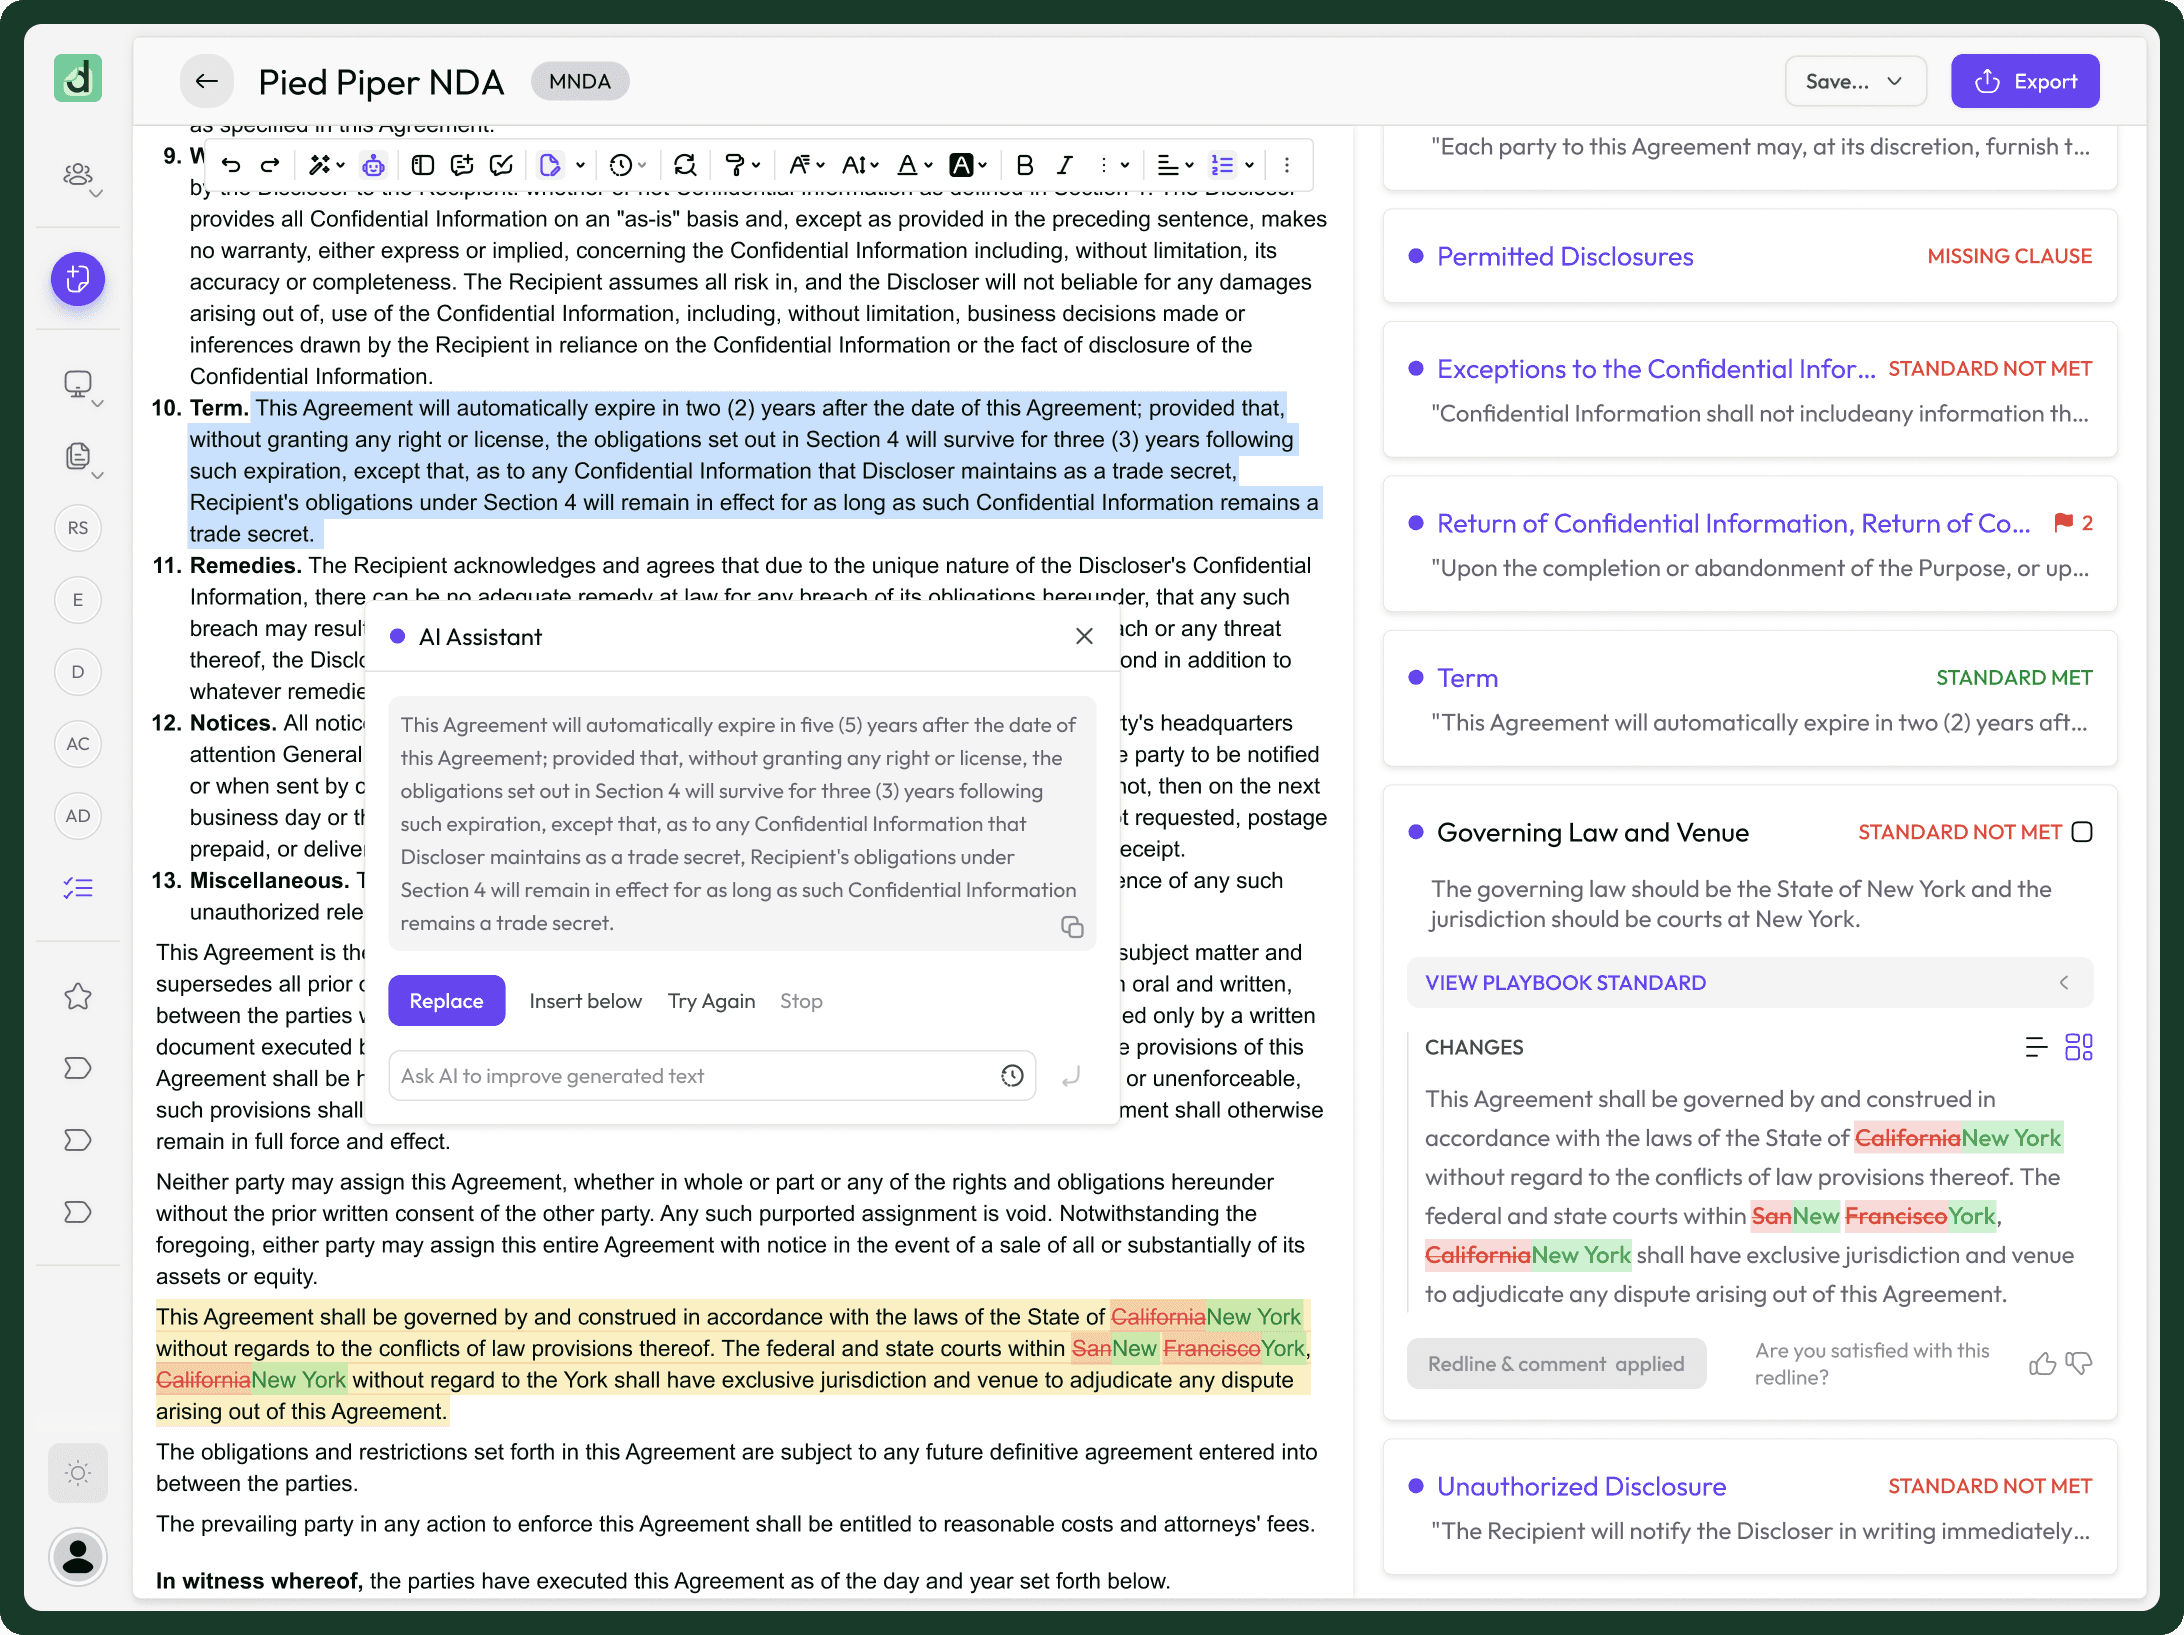Screen dimensions: 2184x1635
Task: Click the AI robot assistant toolbar icon
Action: pos(373,165)
